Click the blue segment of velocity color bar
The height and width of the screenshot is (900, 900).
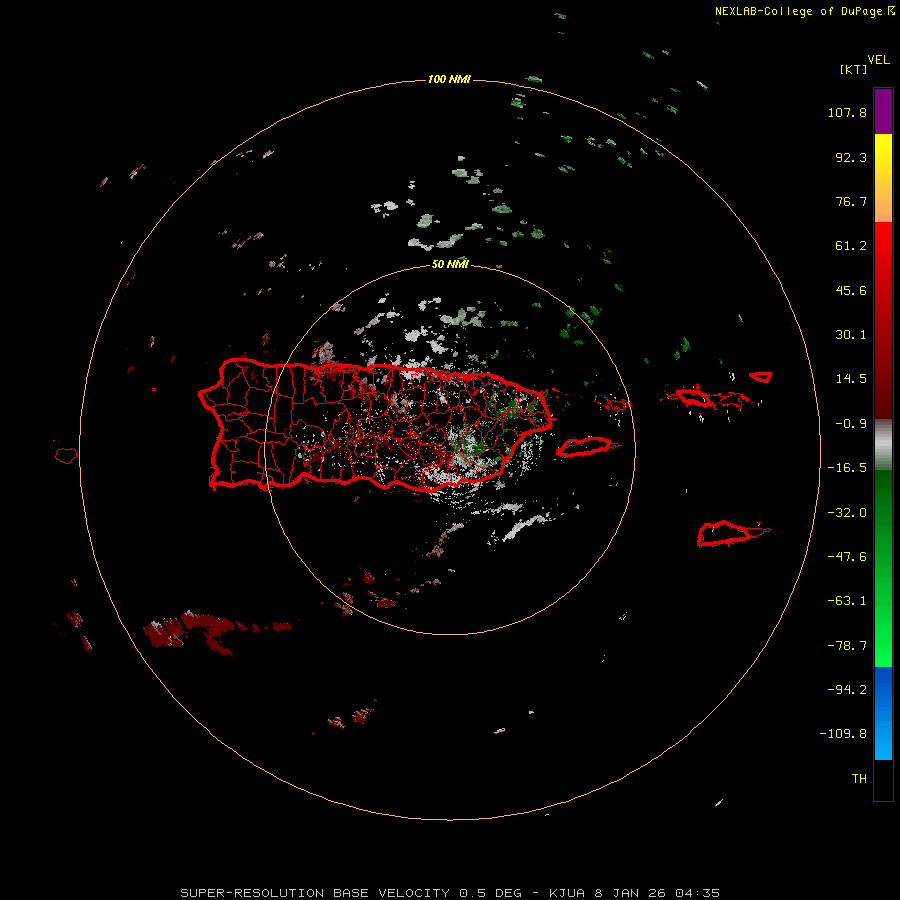(883, 713)
